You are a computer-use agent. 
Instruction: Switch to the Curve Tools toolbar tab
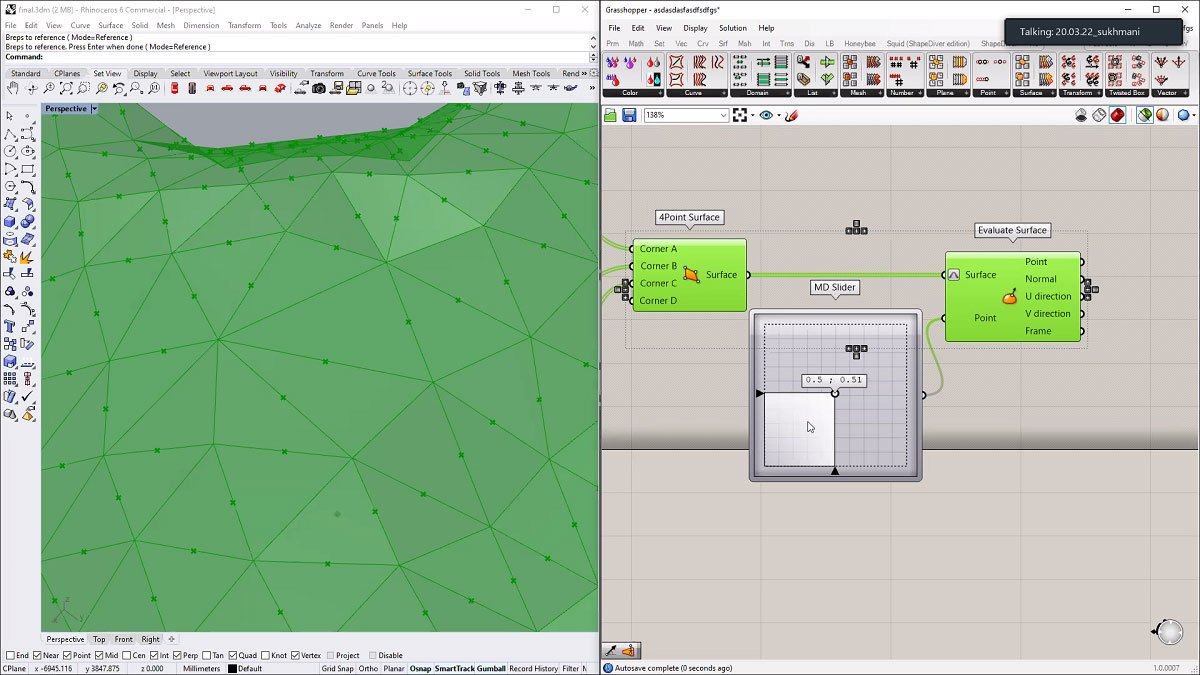pyautogui.click(x=376, y=73)
